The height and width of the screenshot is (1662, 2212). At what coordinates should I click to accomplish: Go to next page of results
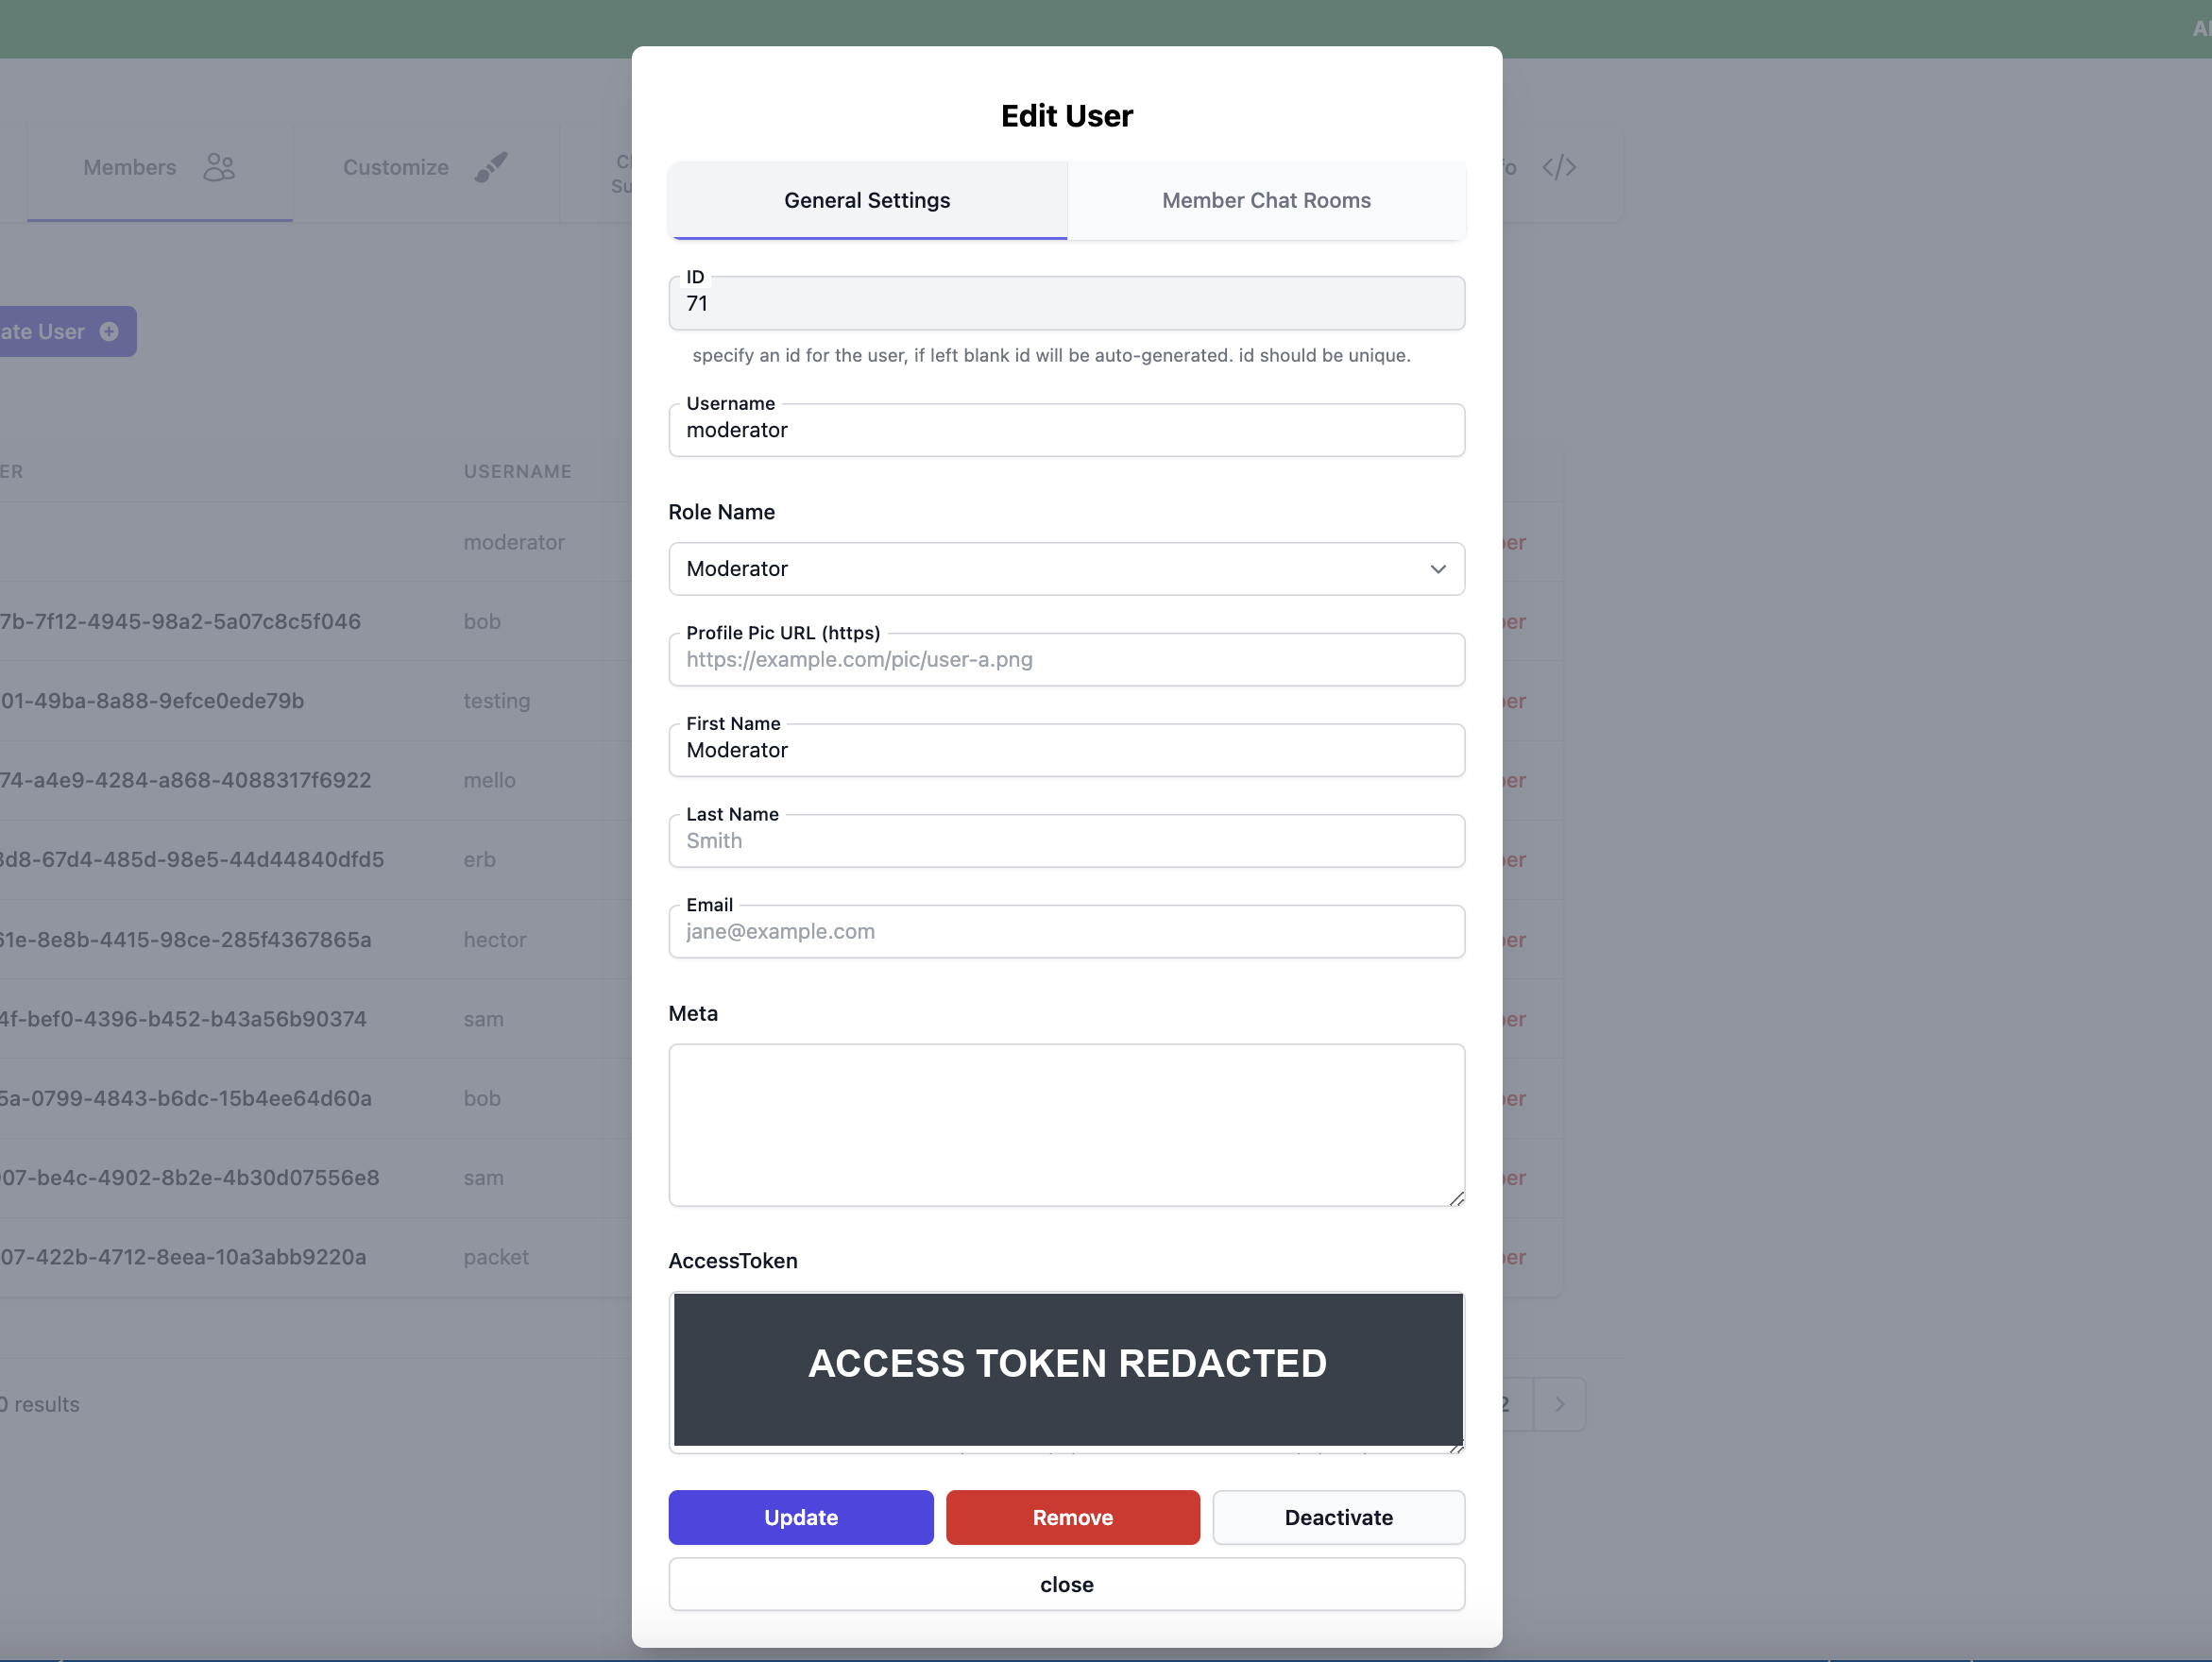click(1559, 1404)
